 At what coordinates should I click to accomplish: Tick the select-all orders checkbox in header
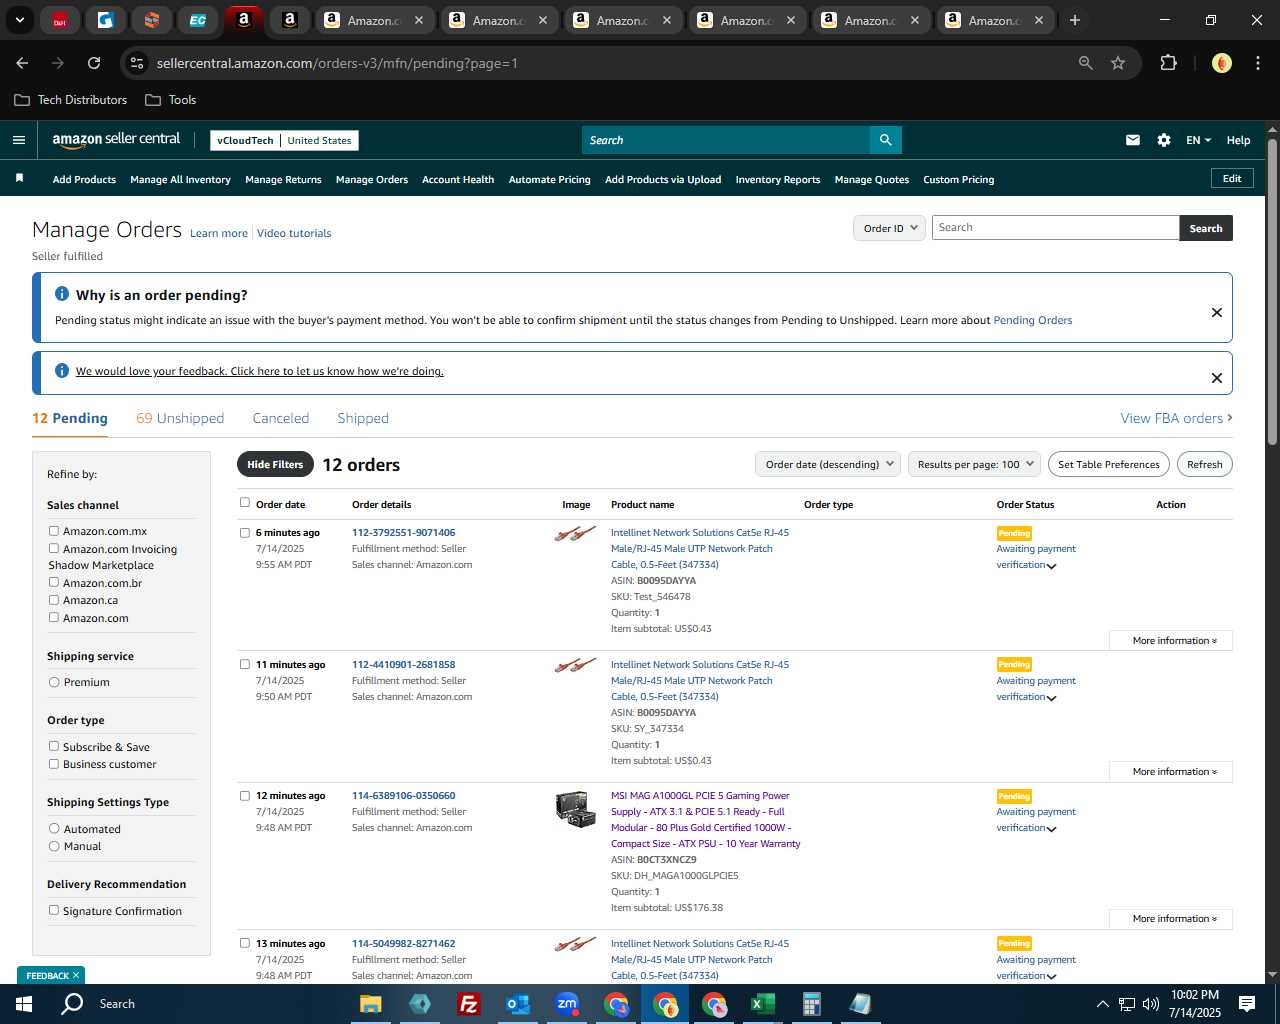245,503
